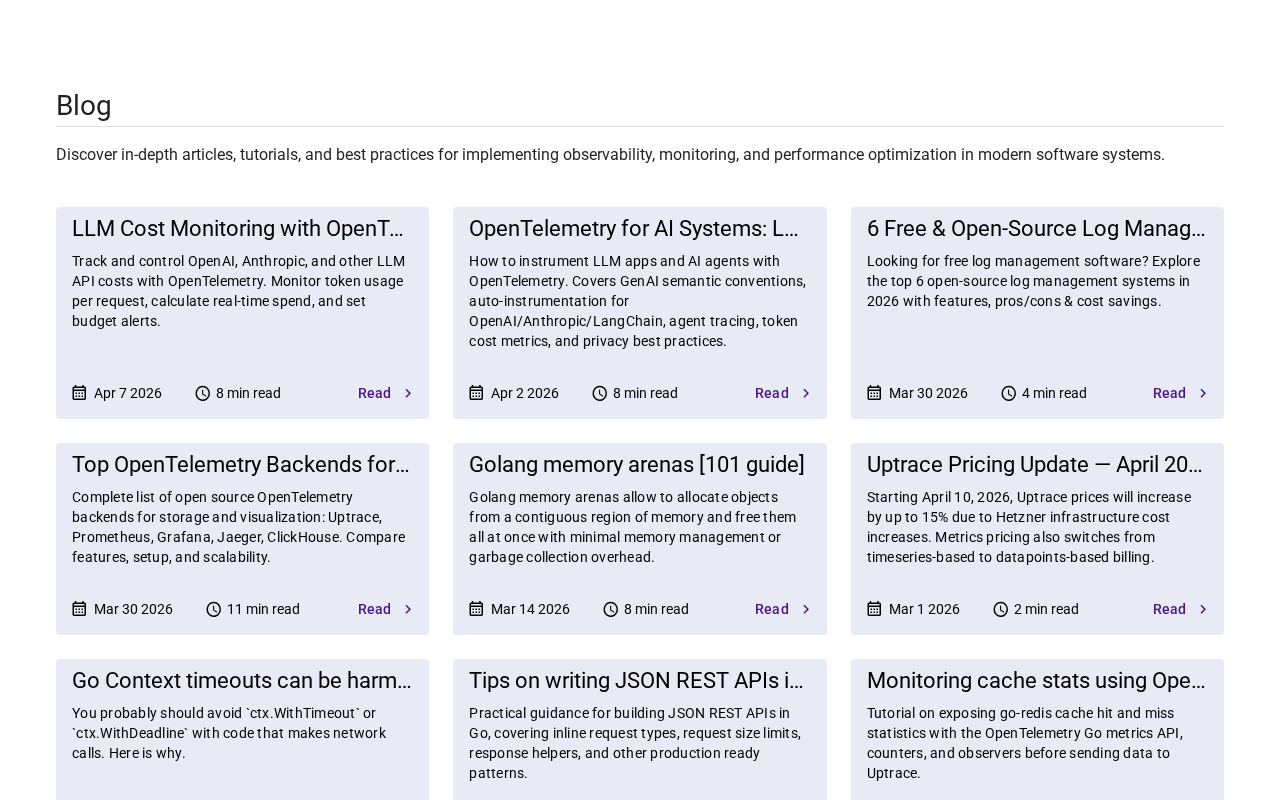Read the 6 Free Log Management article
The width and height of the screenshot is (1280, 800).
pos(1170,393)
